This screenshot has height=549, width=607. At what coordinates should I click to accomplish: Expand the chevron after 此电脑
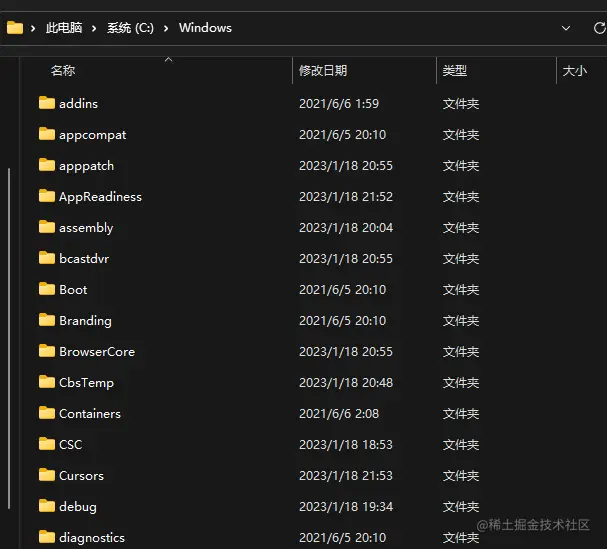click(94, 28)
